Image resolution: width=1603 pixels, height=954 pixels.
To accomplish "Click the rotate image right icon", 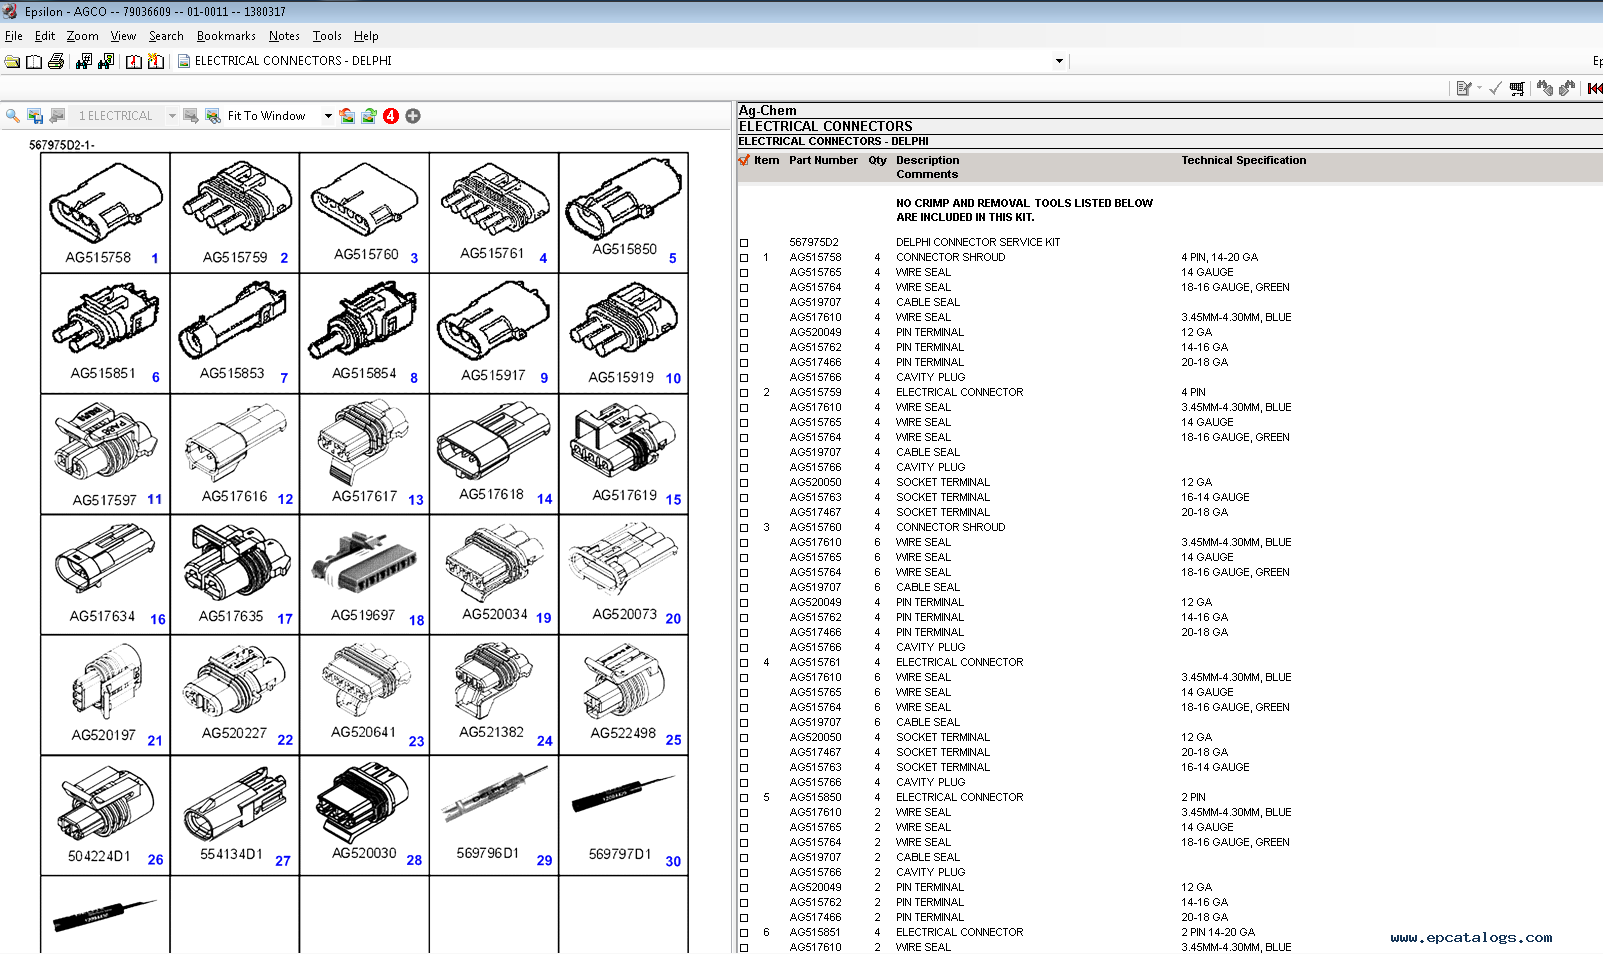I will coord(369,116).
